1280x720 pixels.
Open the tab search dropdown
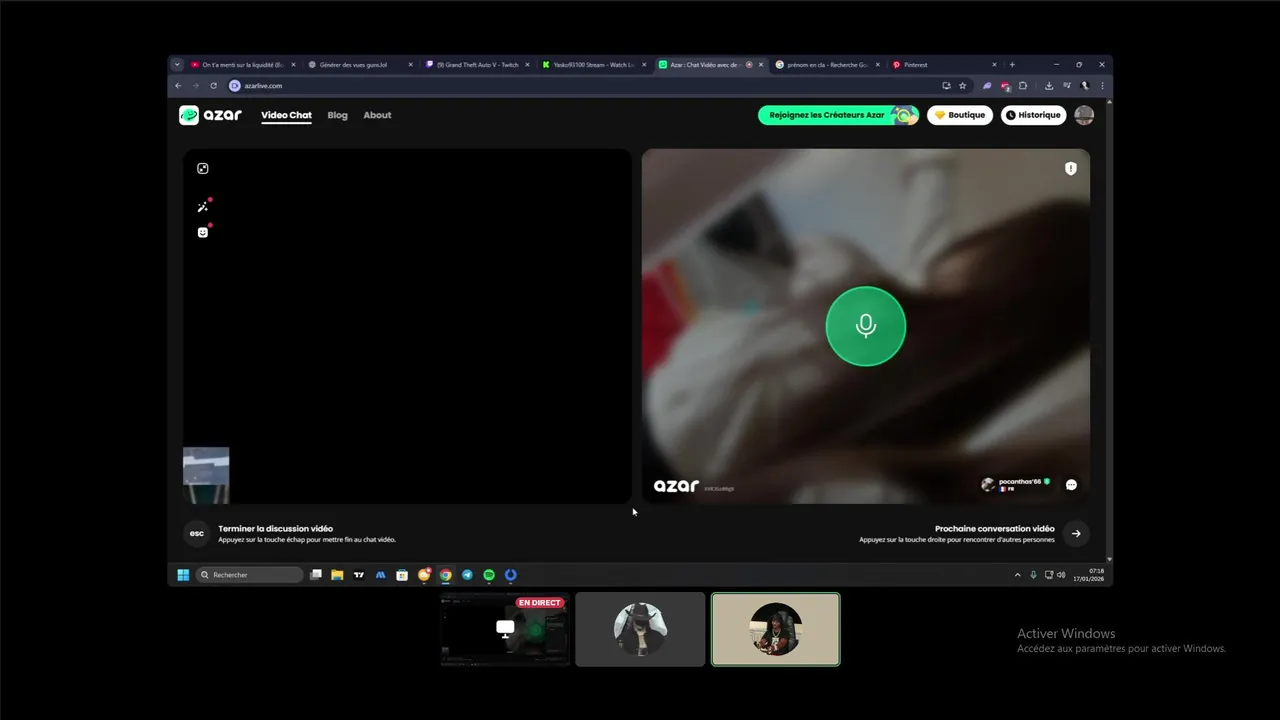point(177,65)
